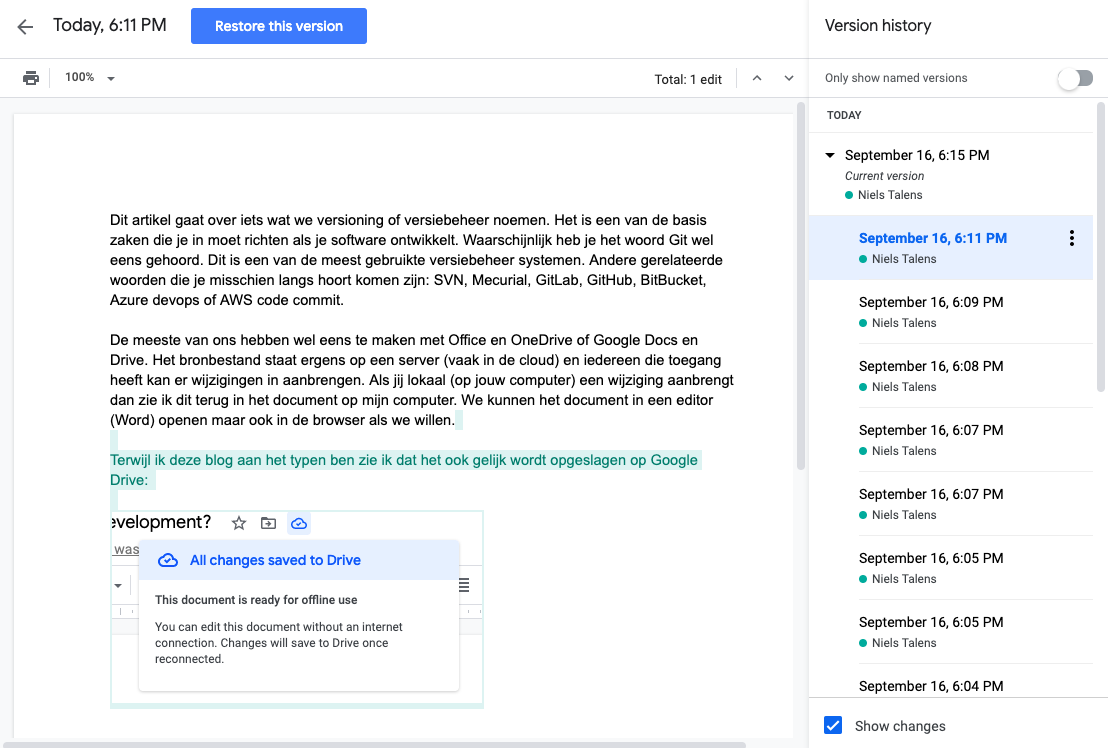
Task: Select the September 16, 6:04 PM version
Action: [x=930, y=686]
